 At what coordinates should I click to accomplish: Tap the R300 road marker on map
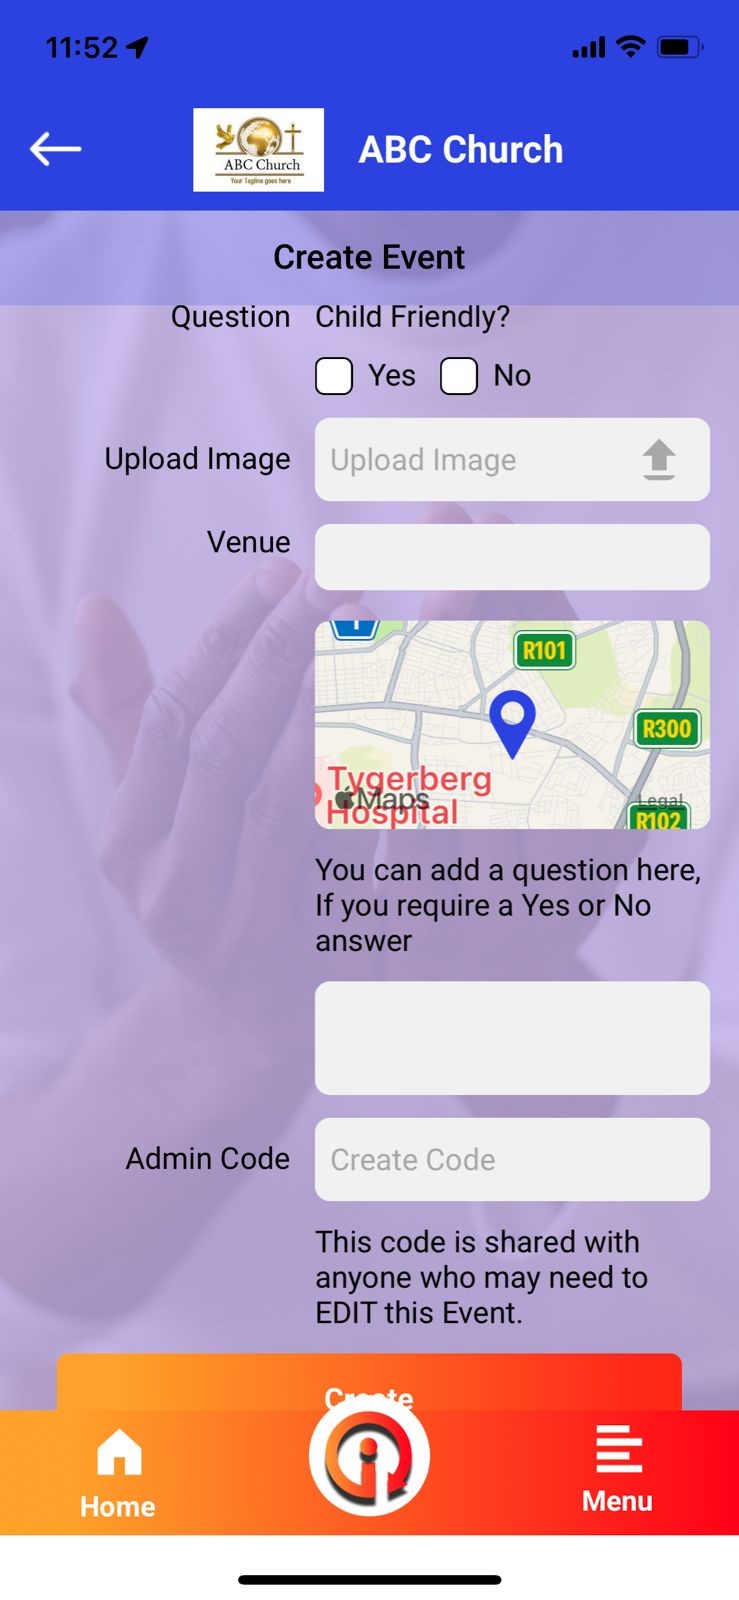(x=666, y=728)
